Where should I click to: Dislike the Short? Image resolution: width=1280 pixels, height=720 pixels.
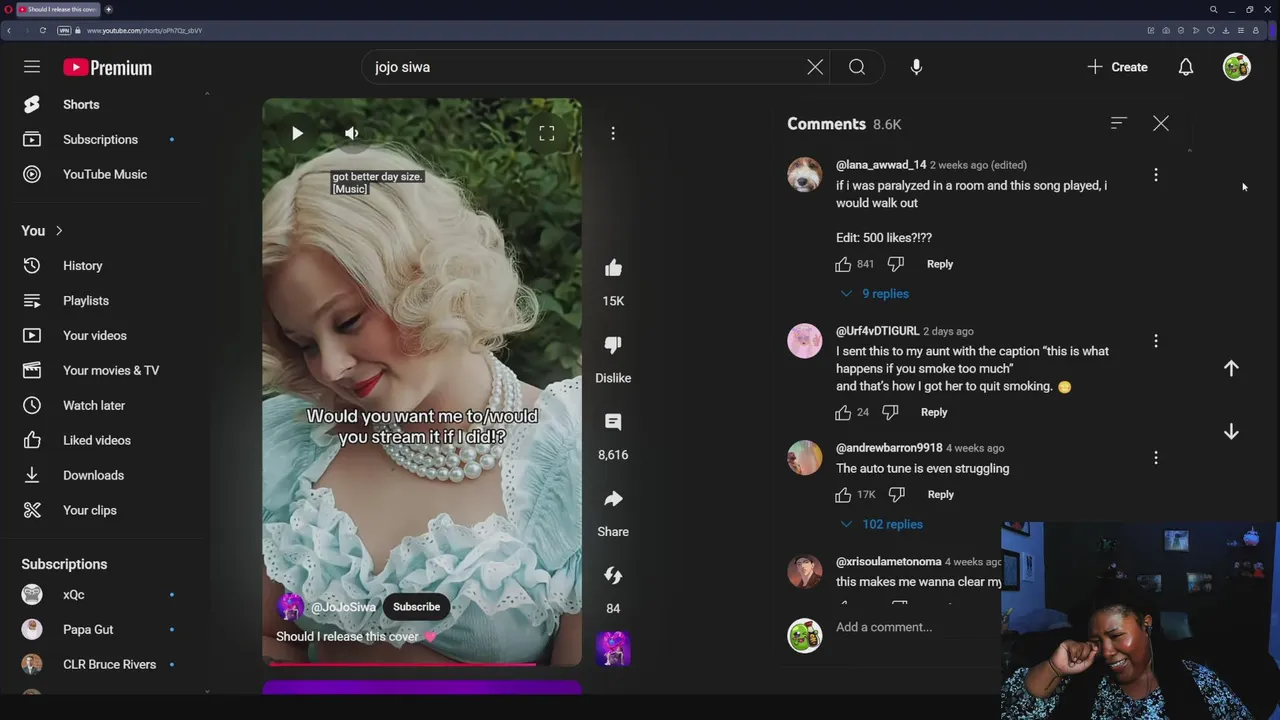tap(613, 345)
